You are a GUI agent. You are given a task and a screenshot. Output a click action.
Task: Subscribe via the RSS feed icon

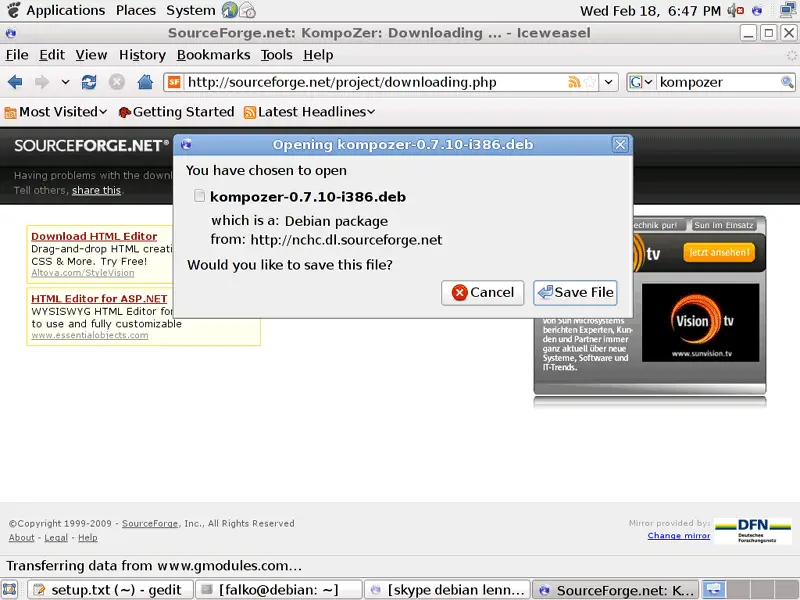point(574,82)
